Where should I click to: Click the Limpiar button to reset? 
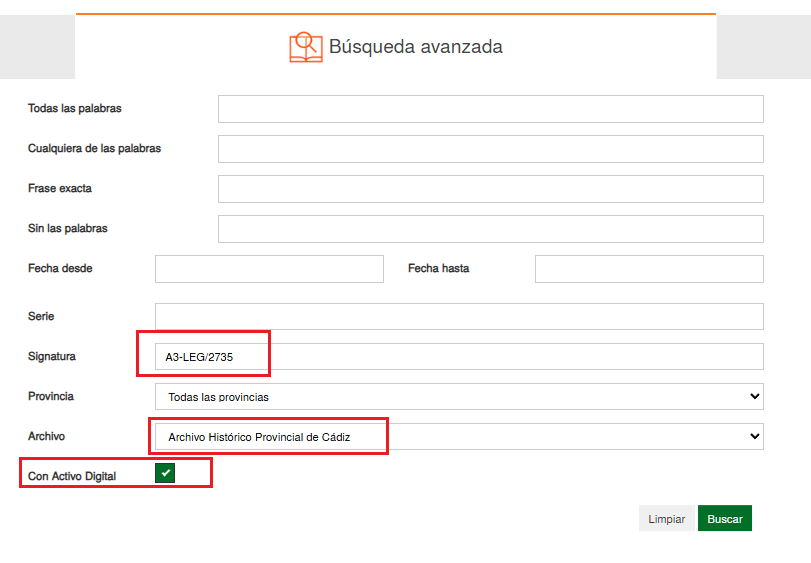[666, 519]
